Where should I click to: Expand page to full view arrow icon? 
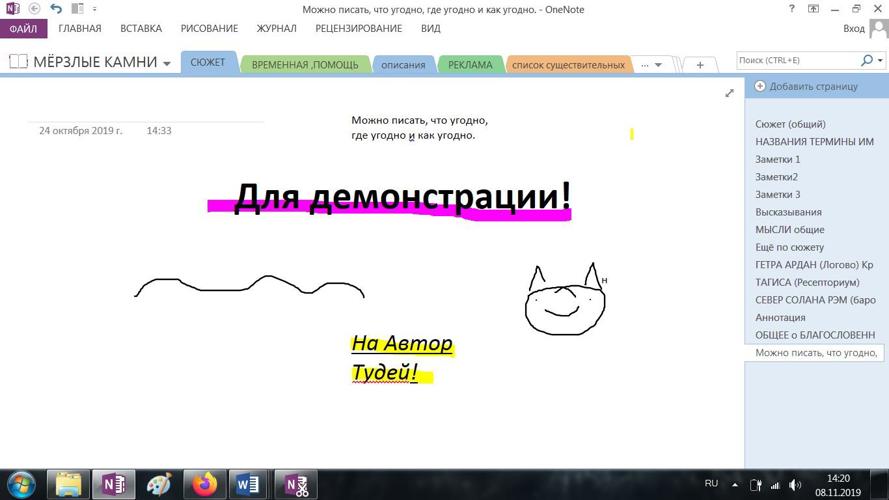coord(729,93)
